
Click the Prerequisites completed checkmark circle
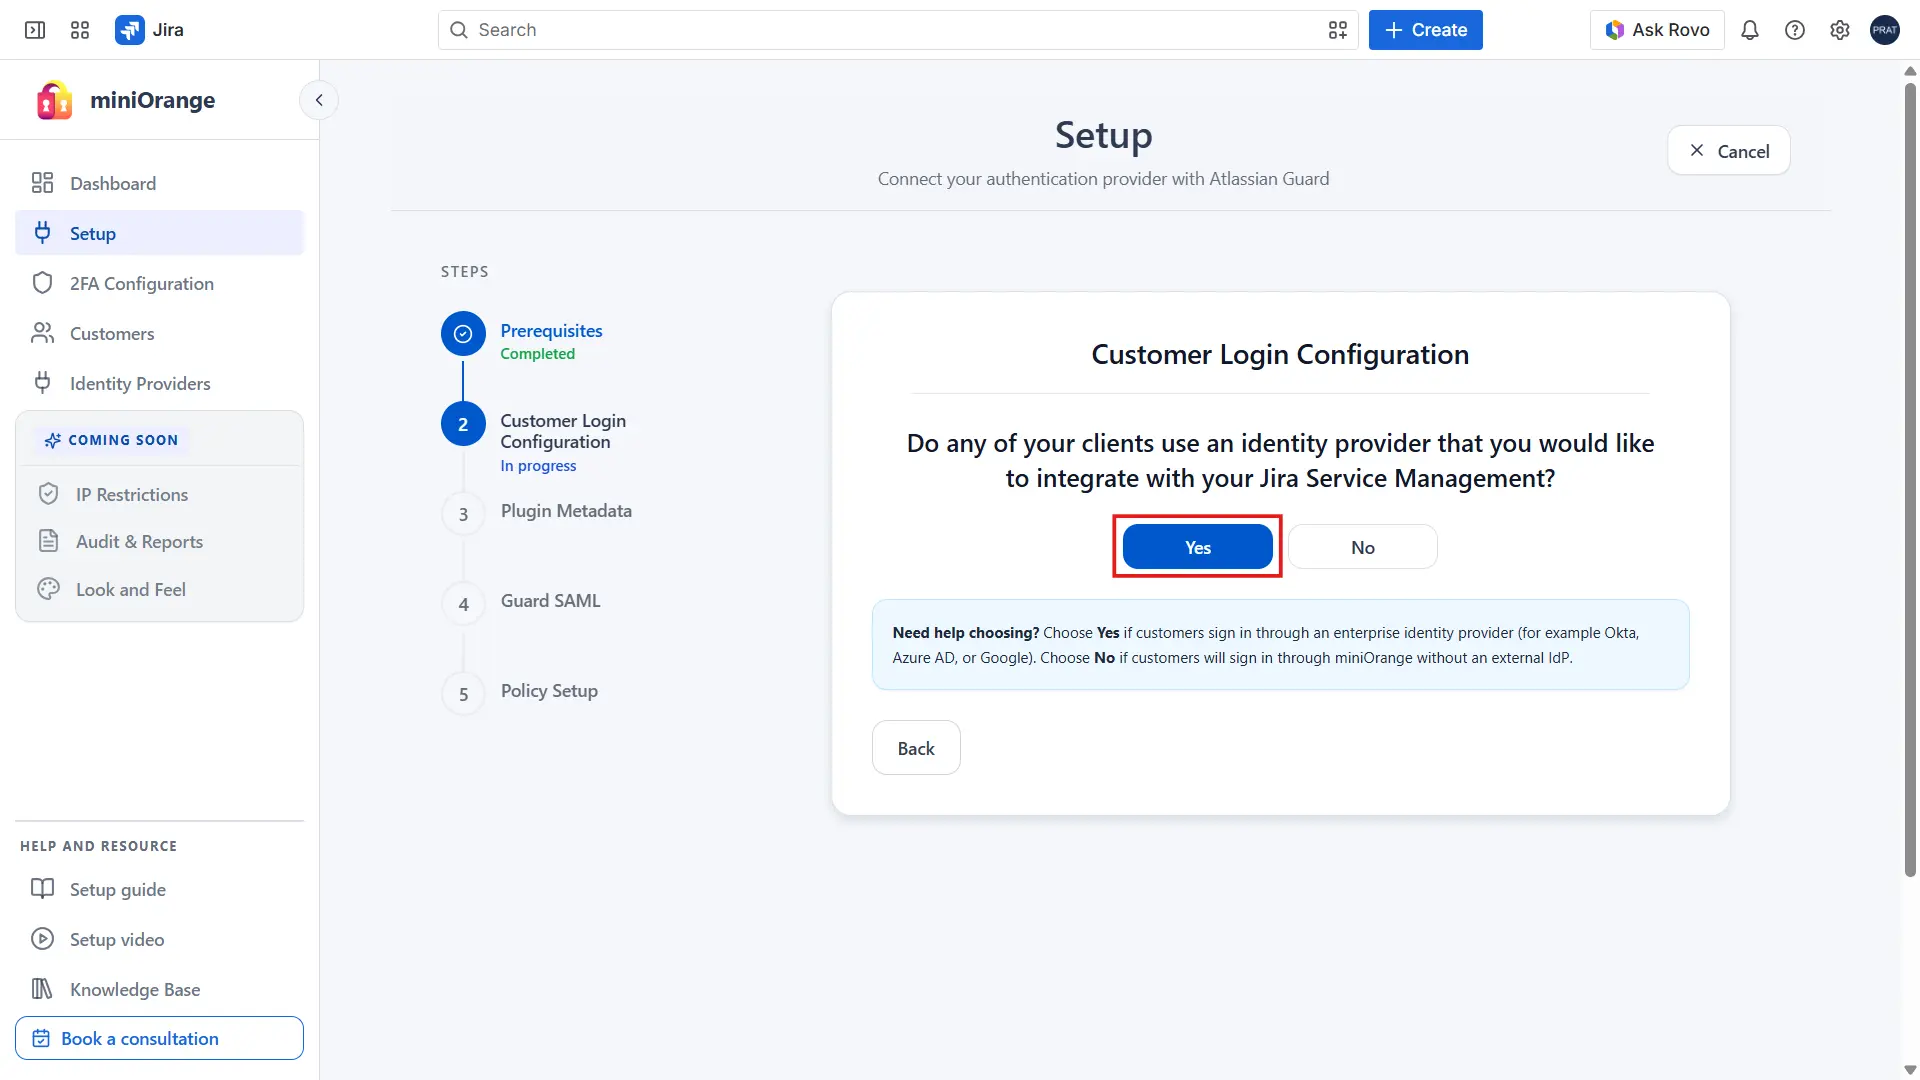463,334
